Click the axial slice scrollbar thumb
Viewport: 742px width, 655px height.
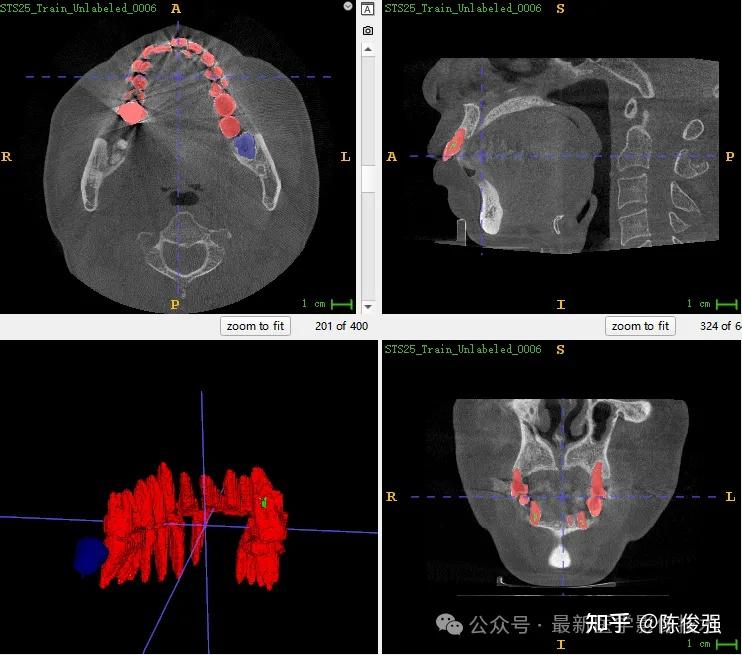(368, 179)
